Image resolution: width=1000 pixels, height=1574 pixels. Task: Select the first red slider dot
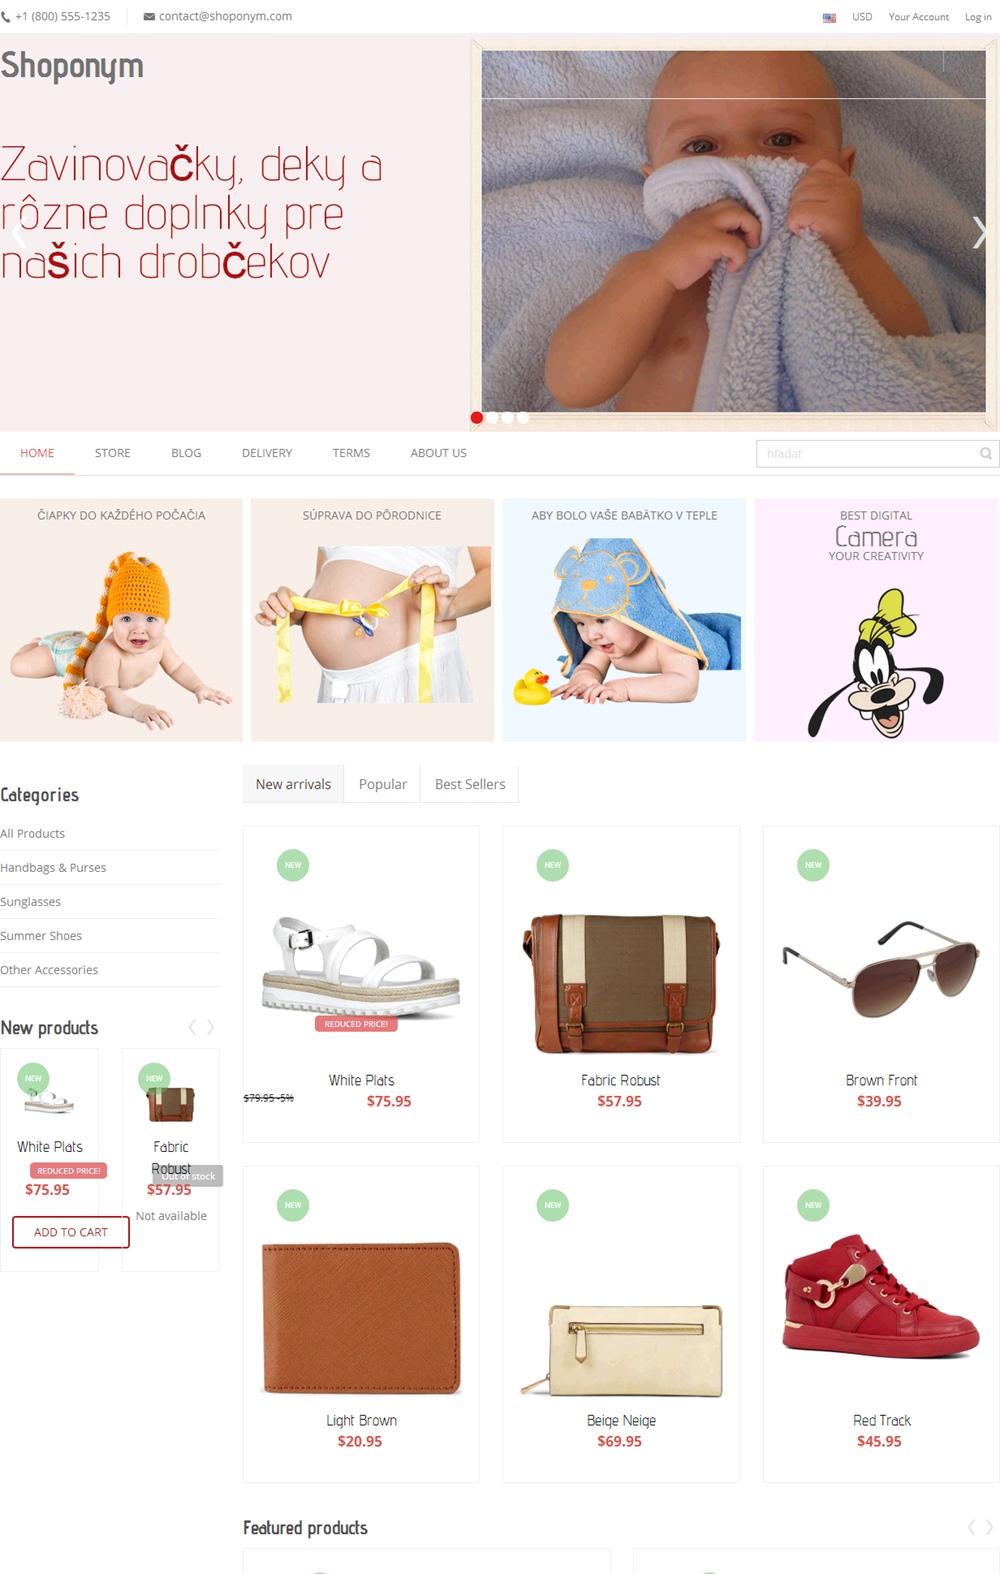pyautogui.click(x=477, y=418)
